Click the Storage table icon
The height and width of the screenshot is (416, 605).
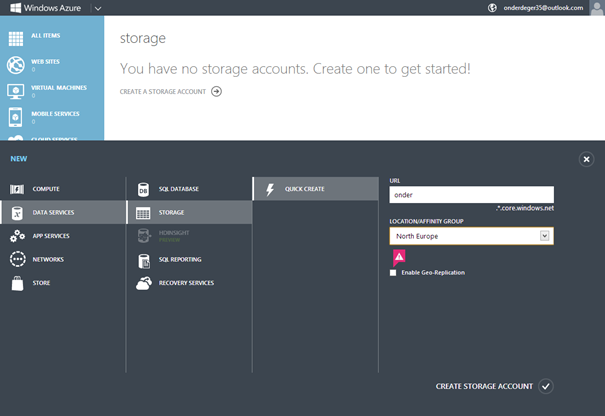pos(143,213)
